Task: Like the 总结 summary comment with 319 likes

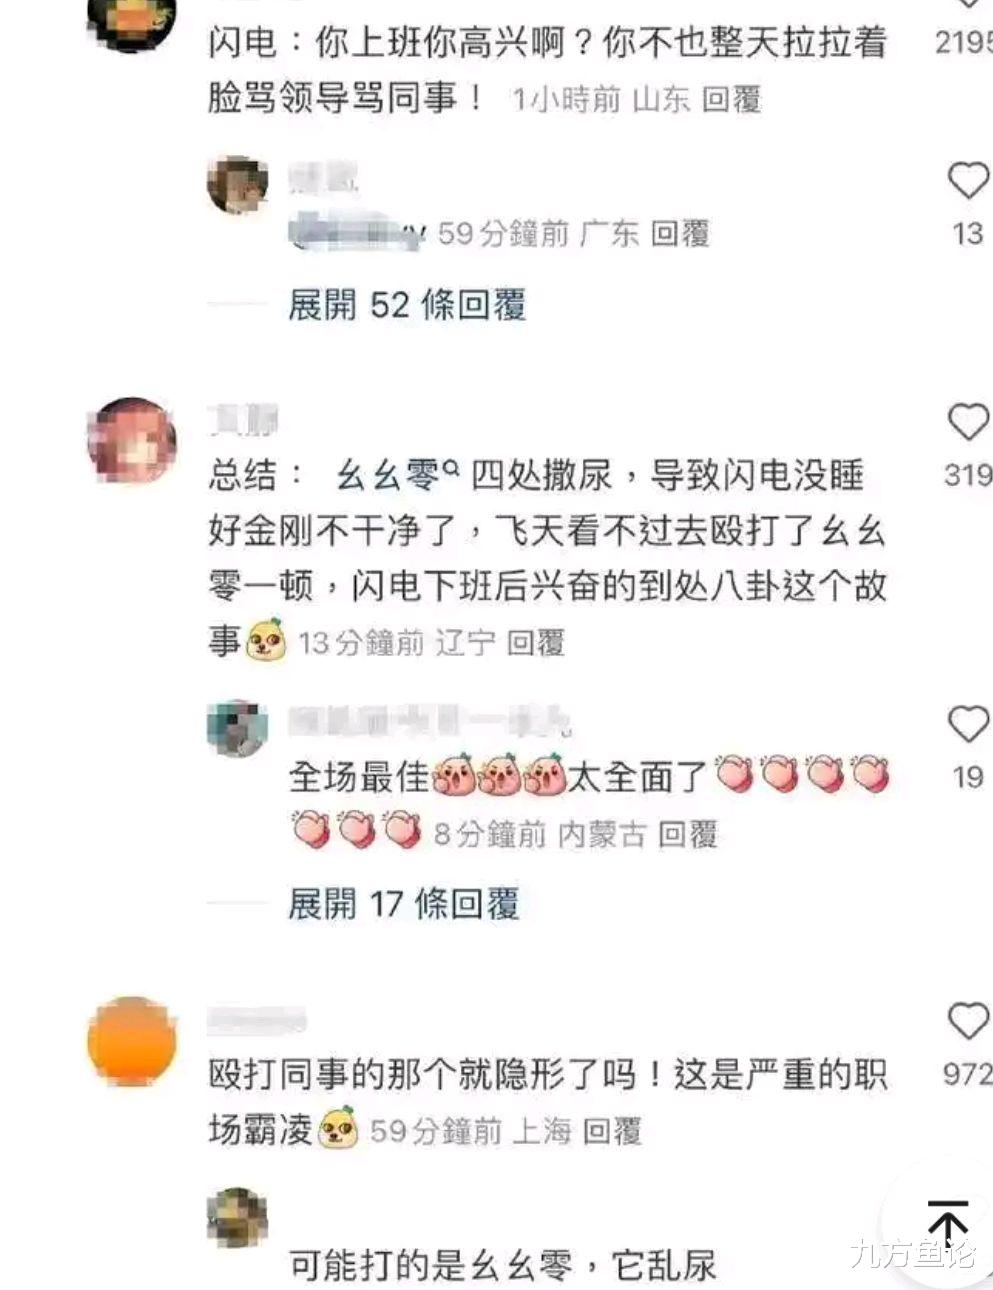Action: [x=967, y=423]
